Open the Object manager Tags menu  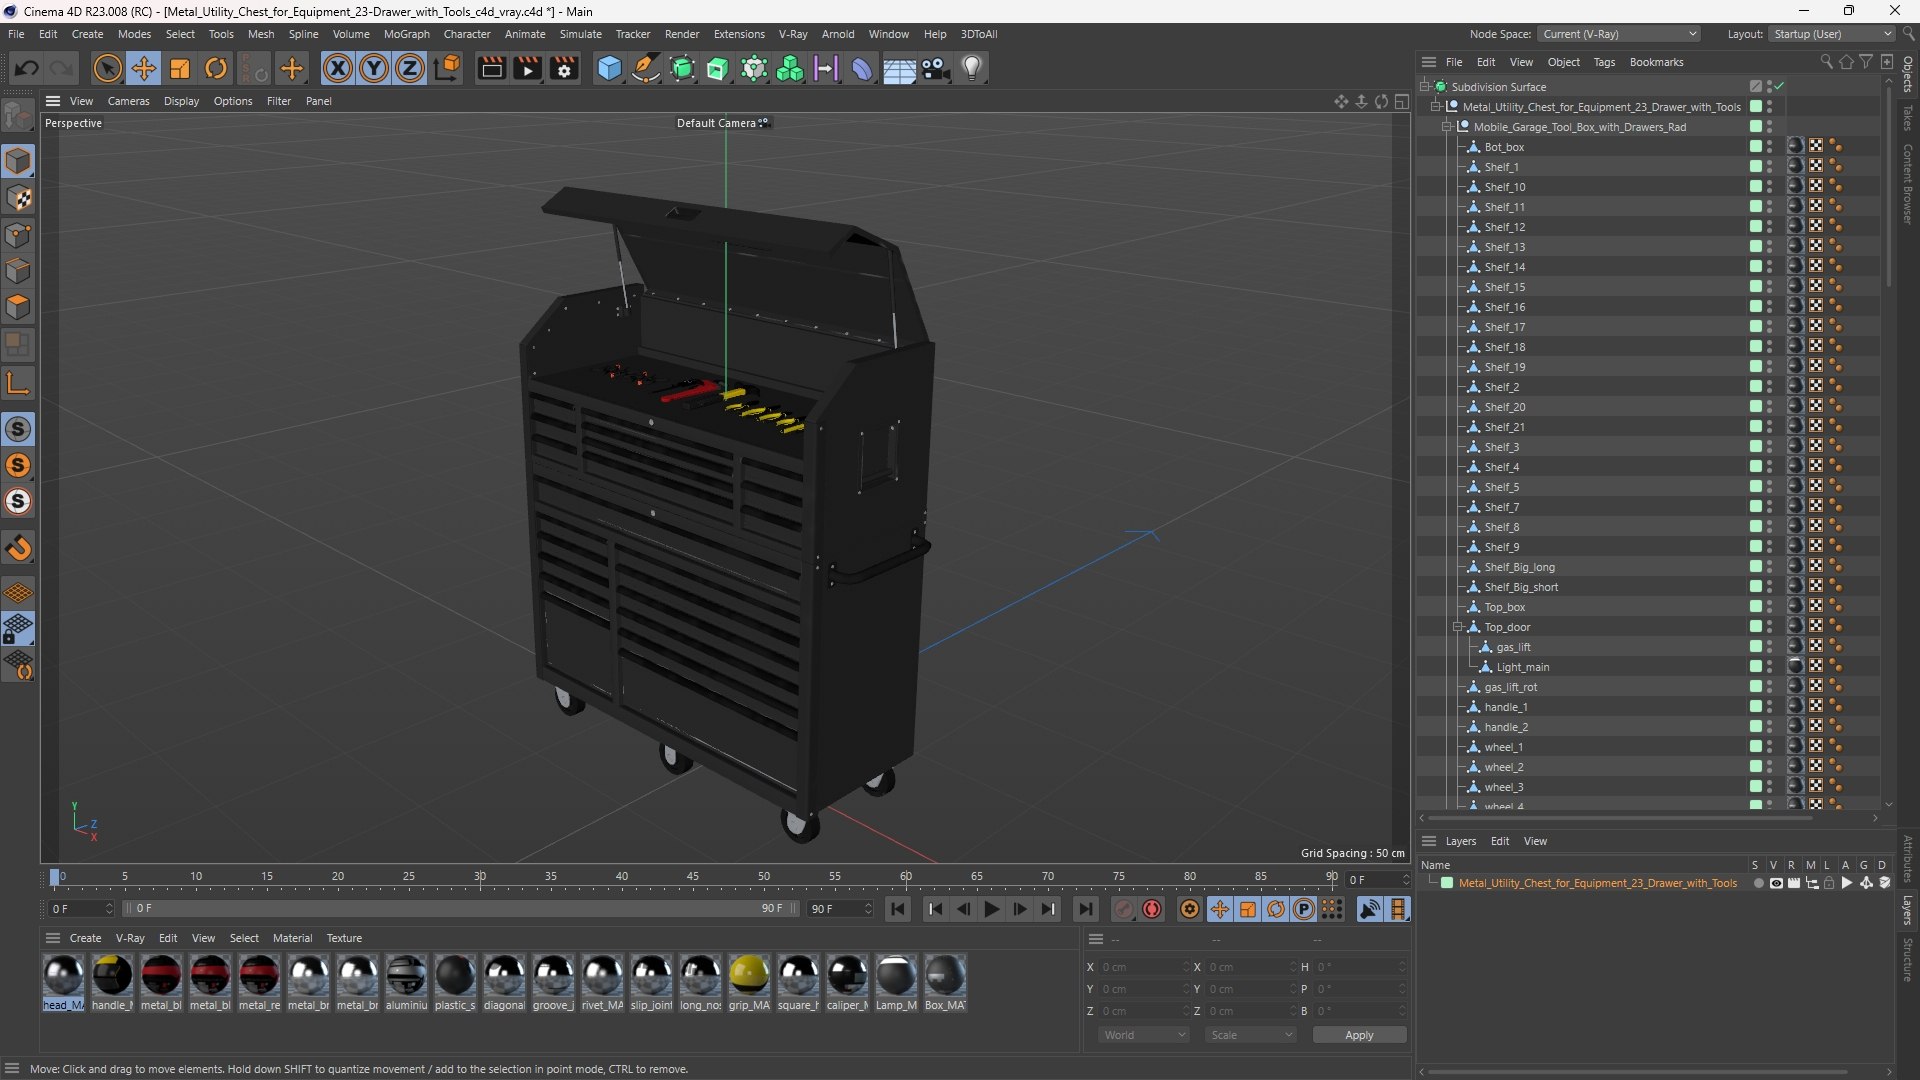tap(1604, 62)
